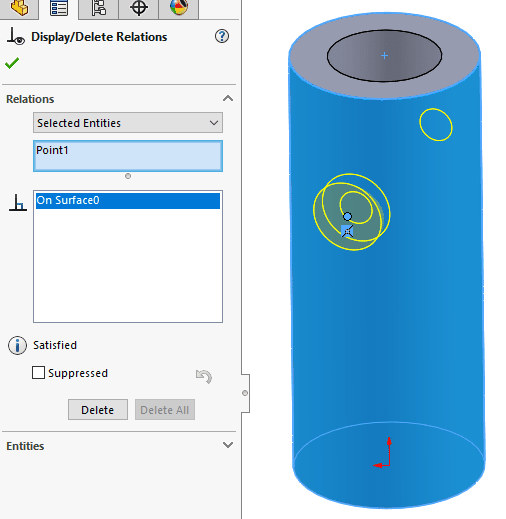The image size is (506, 519).
Task: Open the Selected Entities filter dropdown
Action: 128,123
